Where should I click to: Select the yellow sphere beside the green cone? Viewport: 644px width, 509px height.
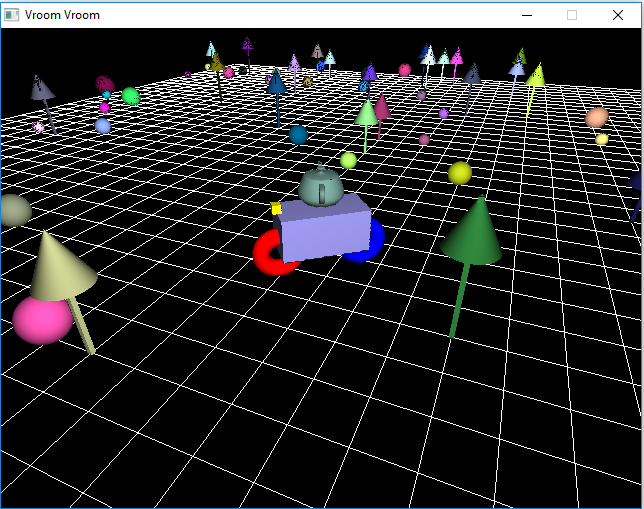pos(460,173)
